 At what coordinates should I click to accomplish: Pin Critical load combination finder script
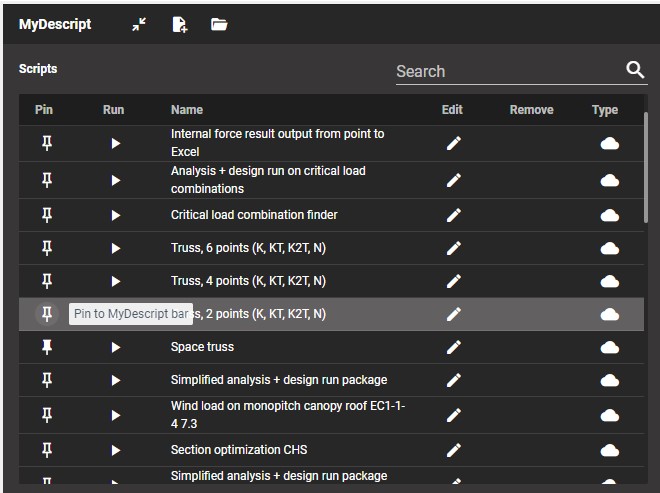[x=47, y=215]
